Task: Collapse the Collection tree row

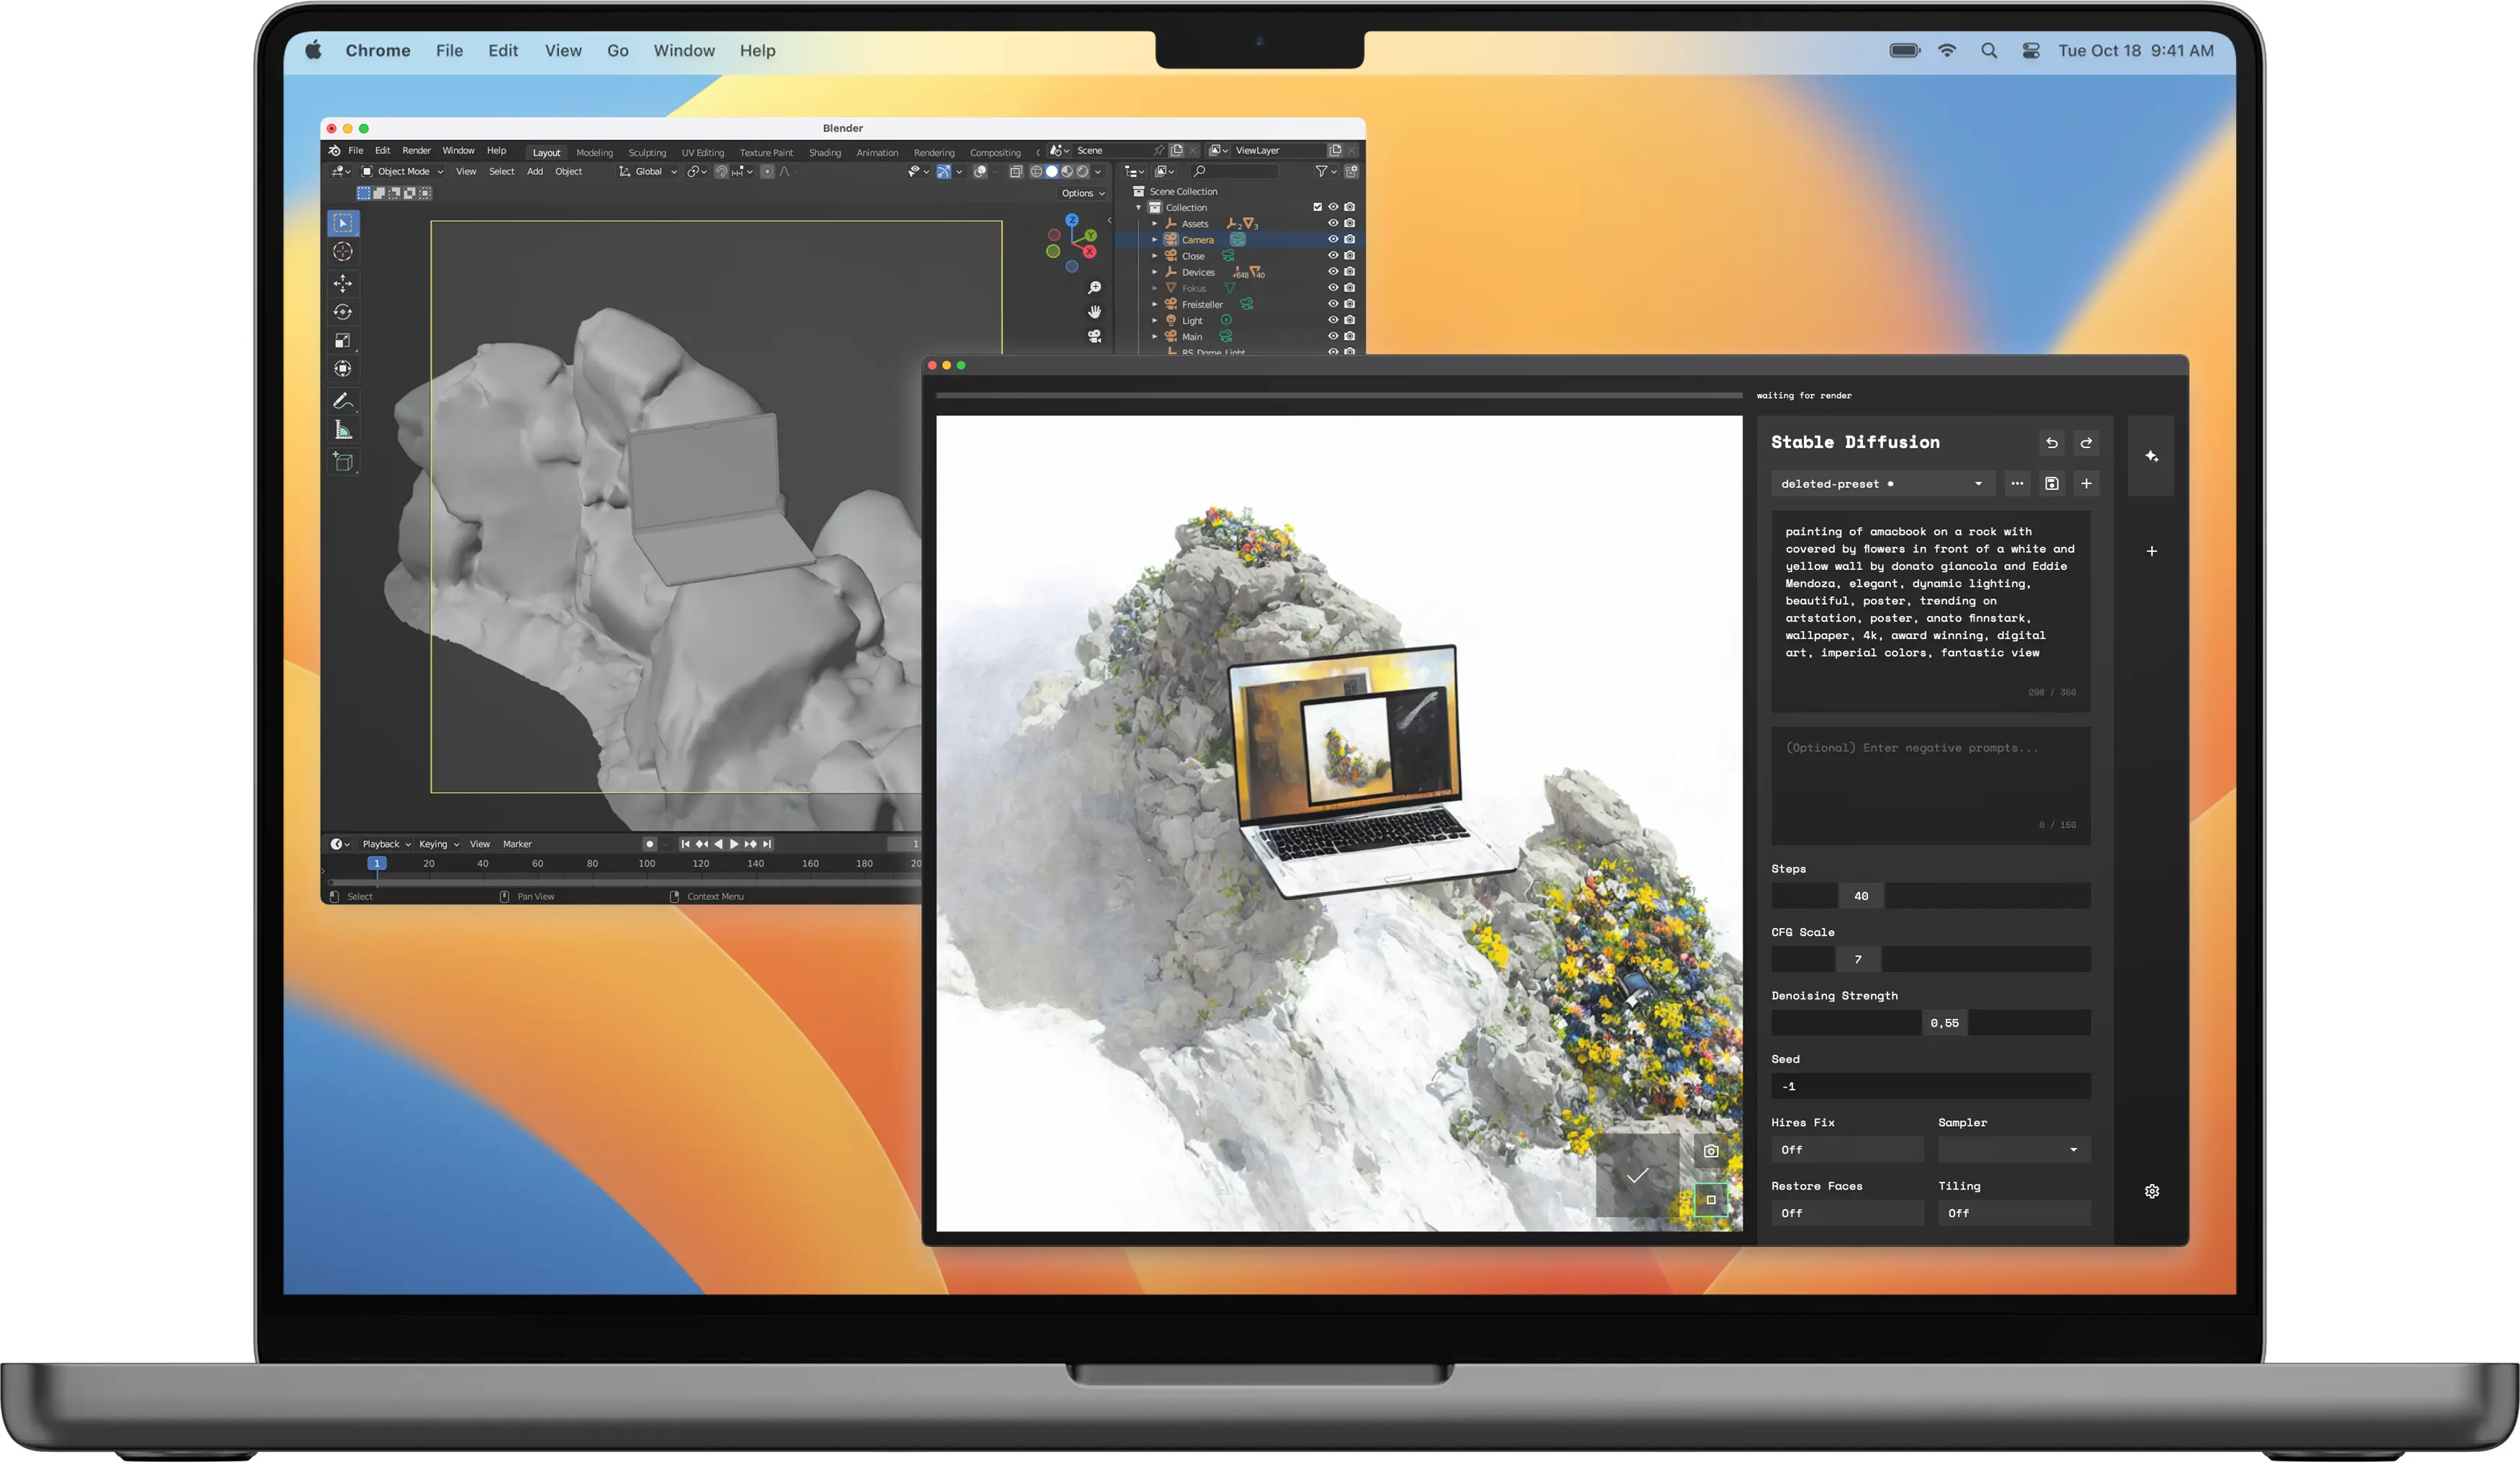Action: pyautogui.click(x=1138, y=208)
